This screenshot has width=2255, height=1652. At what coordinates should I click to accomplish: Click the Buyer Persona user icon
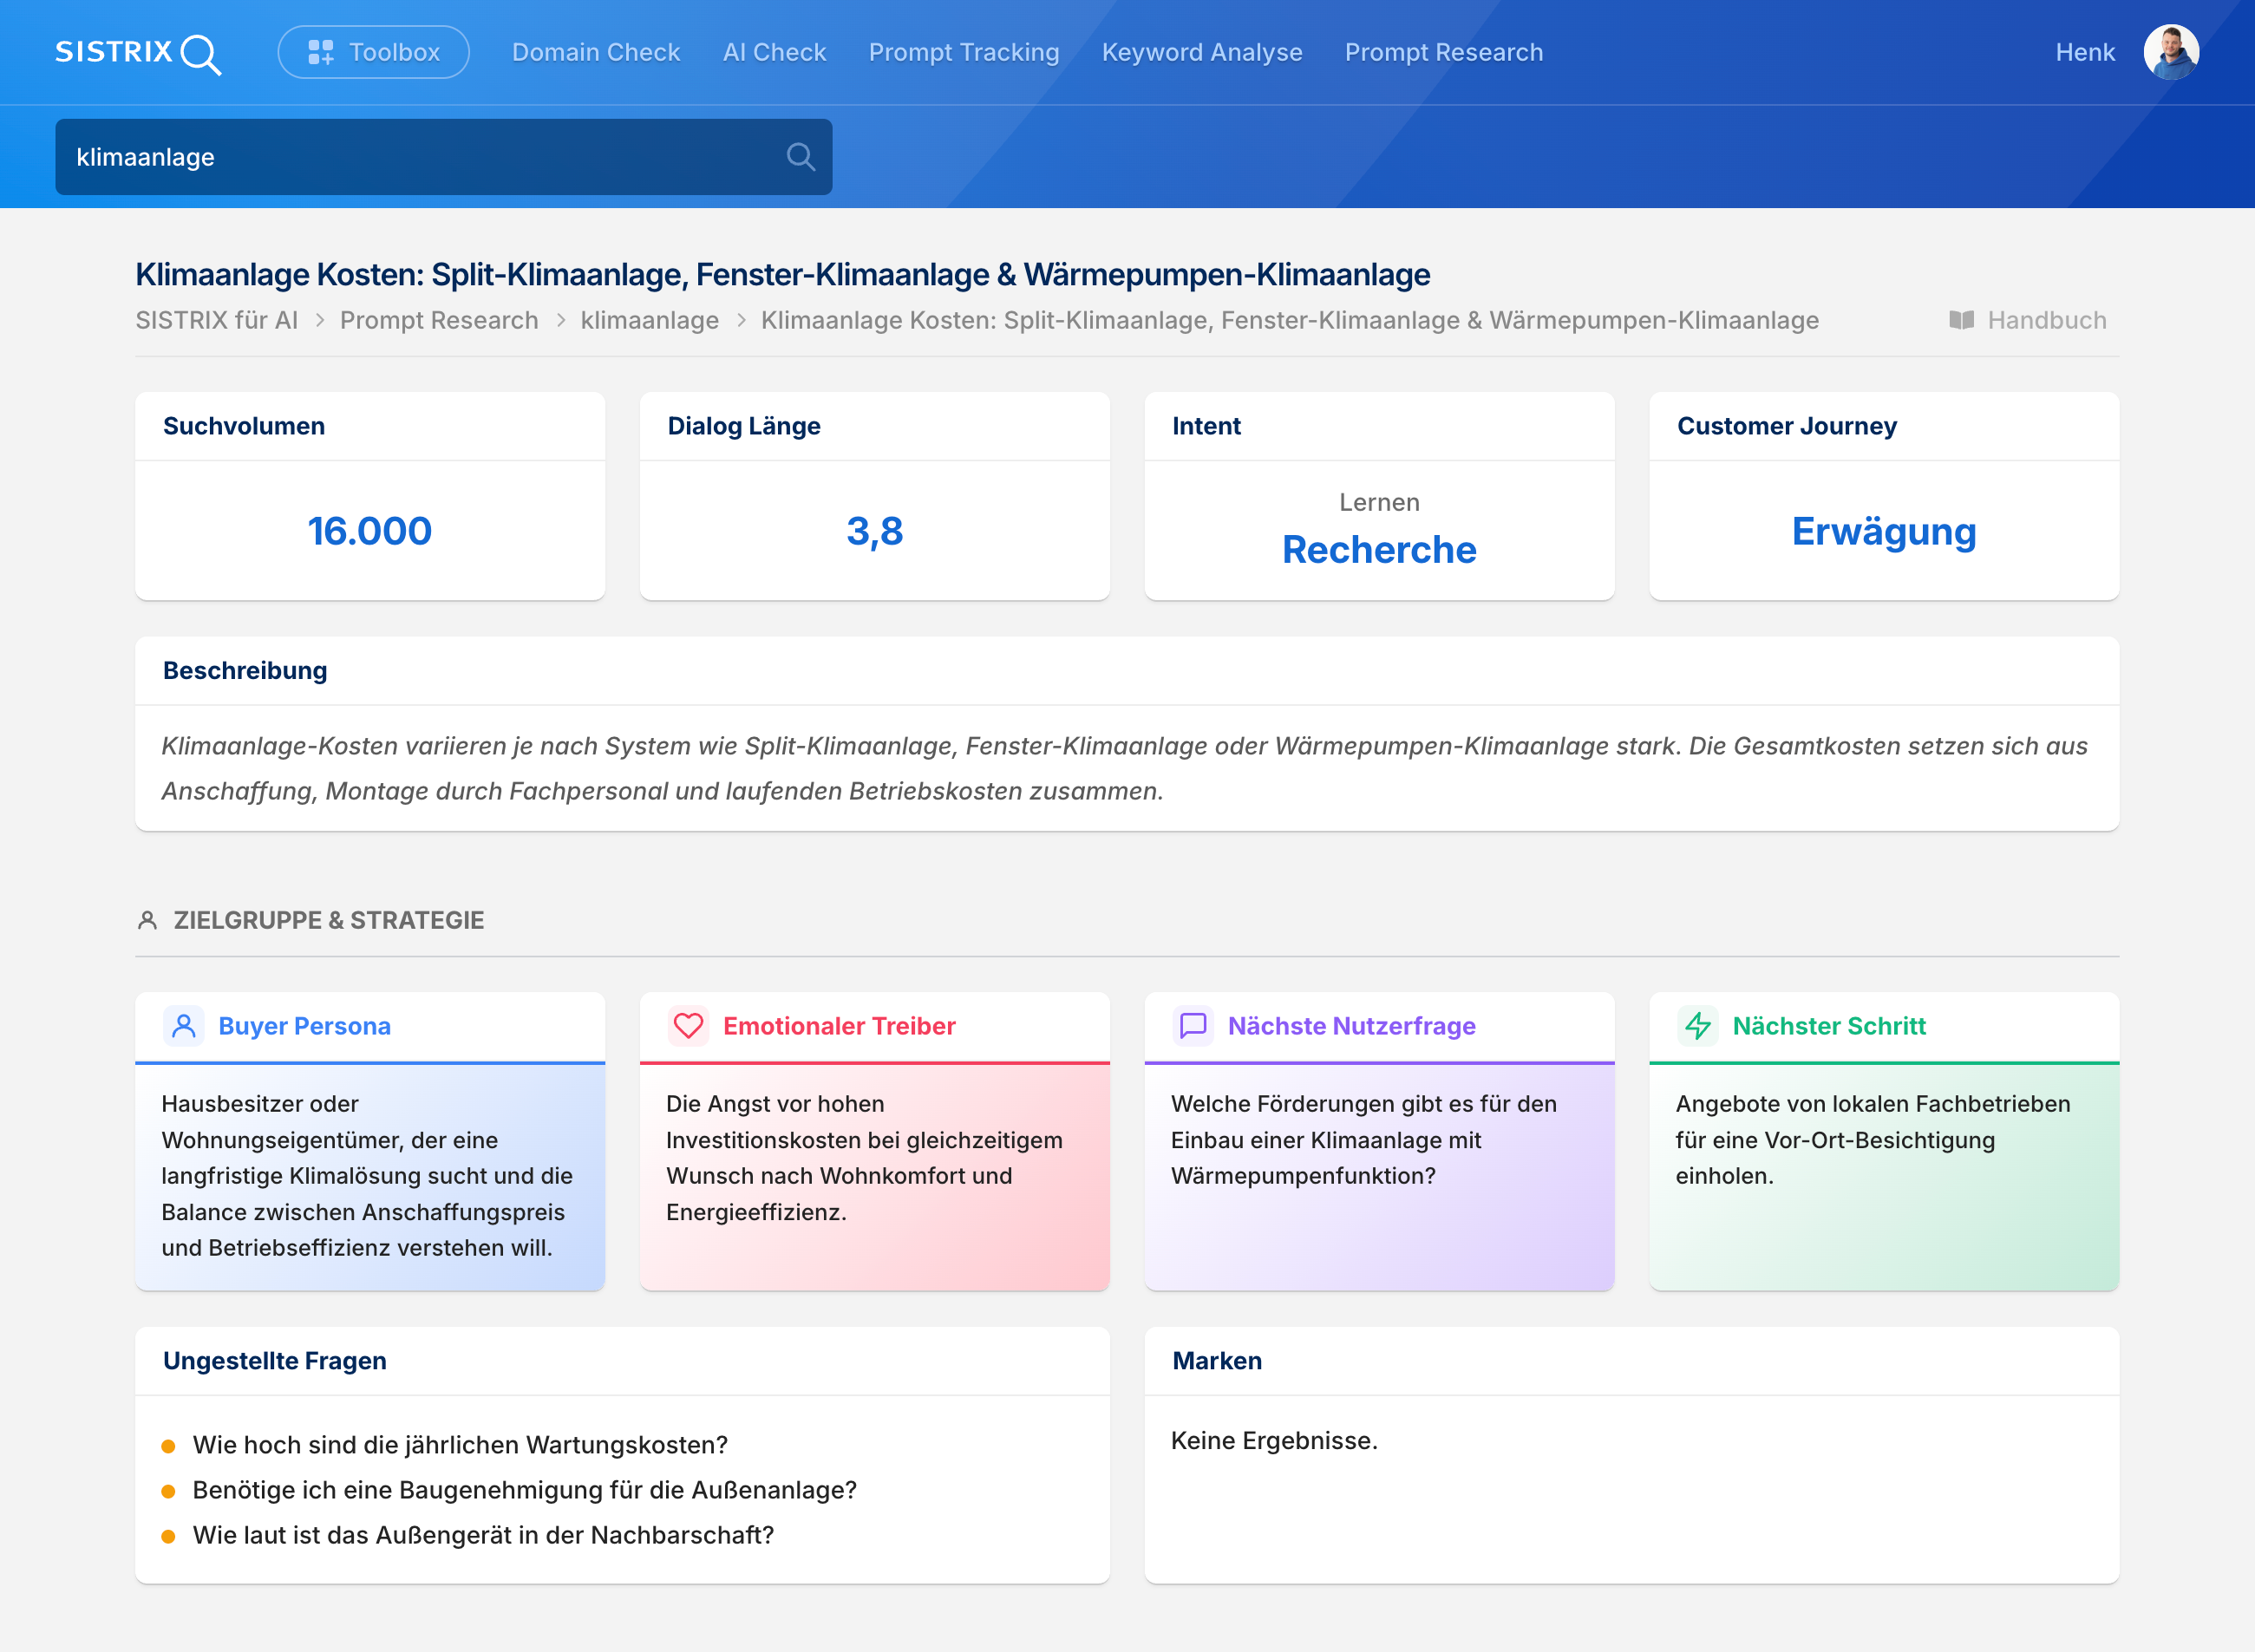(184, 1026)
